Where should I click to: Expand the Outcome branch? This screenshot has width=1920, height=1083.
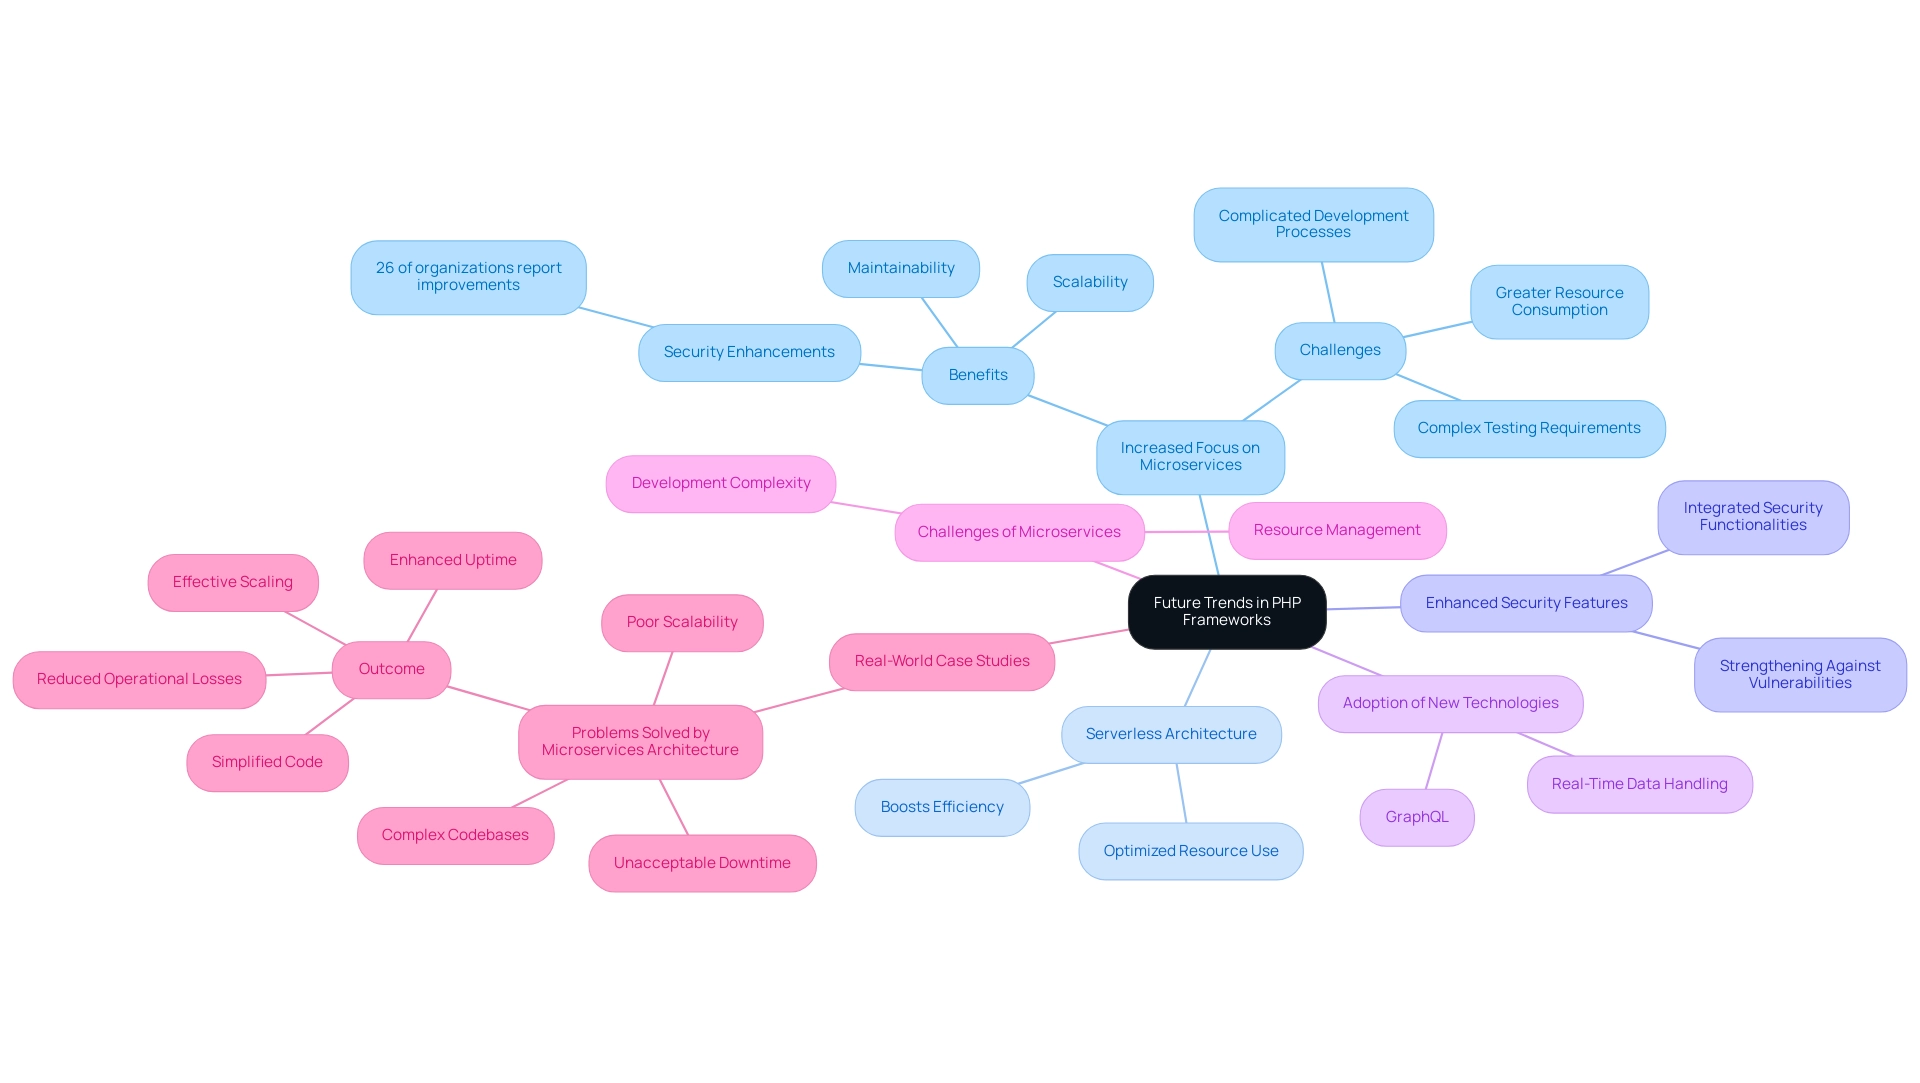pyautogui.click(x=394, y=667)
